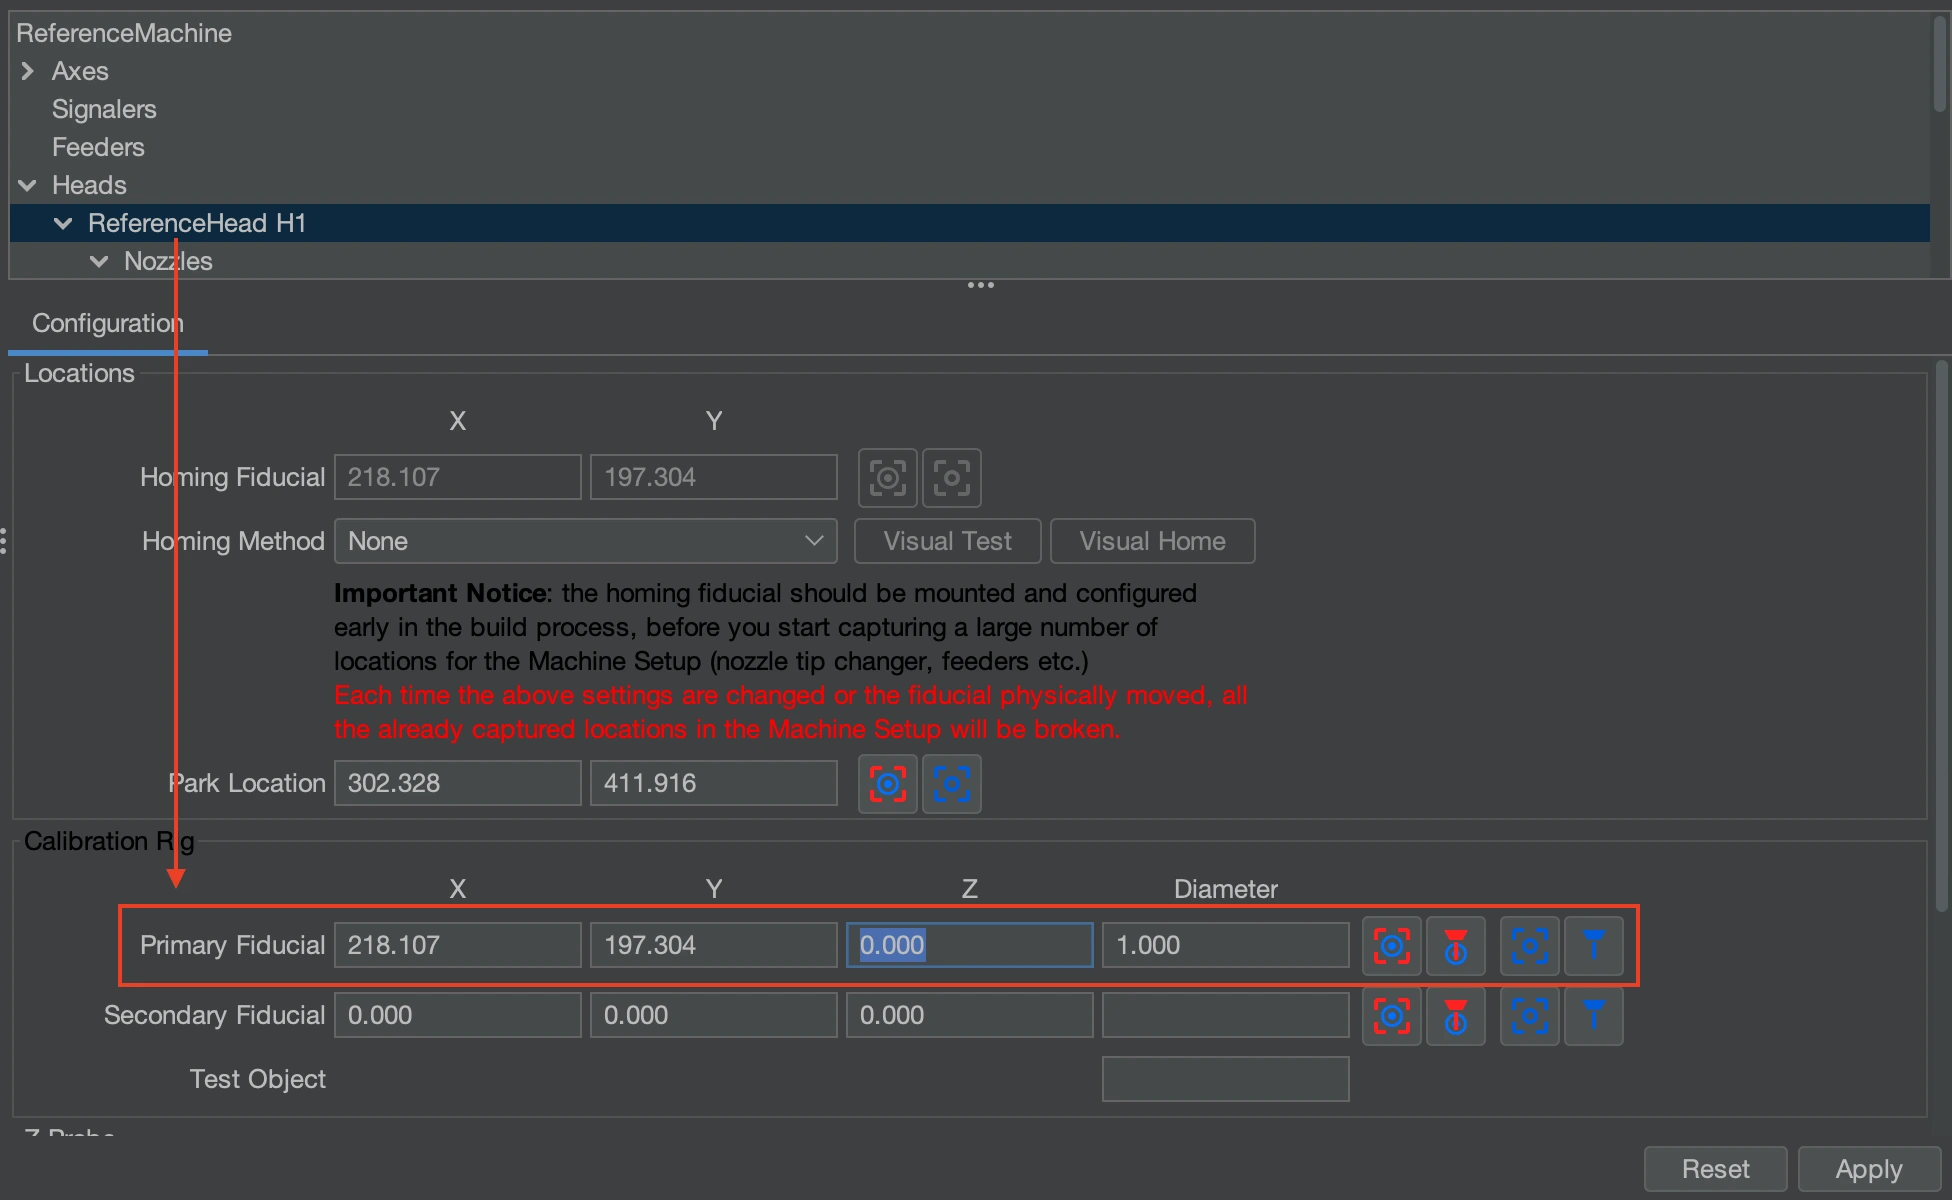Position nozzle over Primary Fiducial

click(1593, 945)
